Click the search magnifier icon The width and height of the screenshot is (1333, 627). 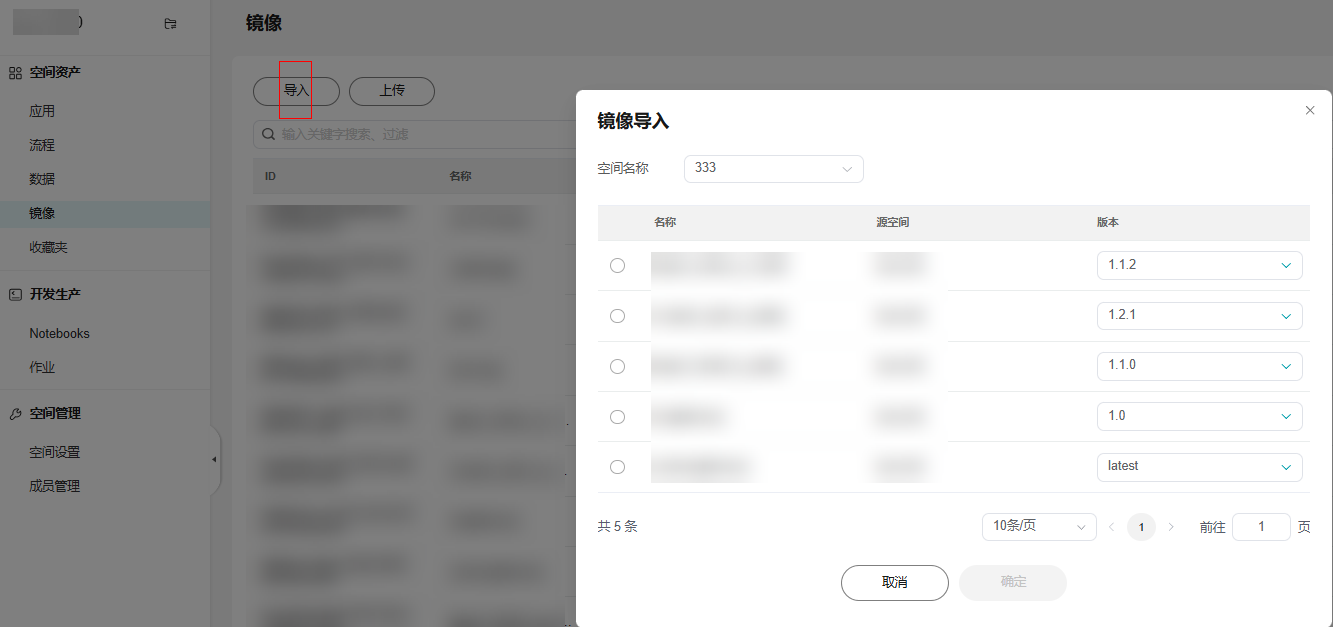click(x=268, y=134)
